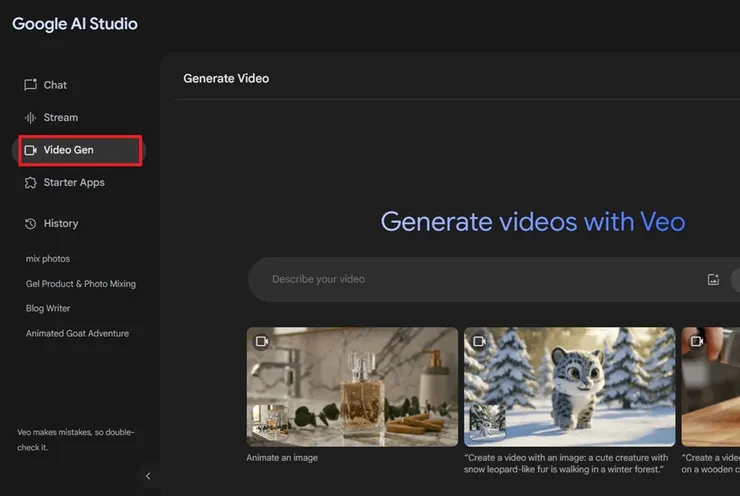Click the snow leopard prompt caption text
This screenshot has width=740, height=496.
pos(566,463)
